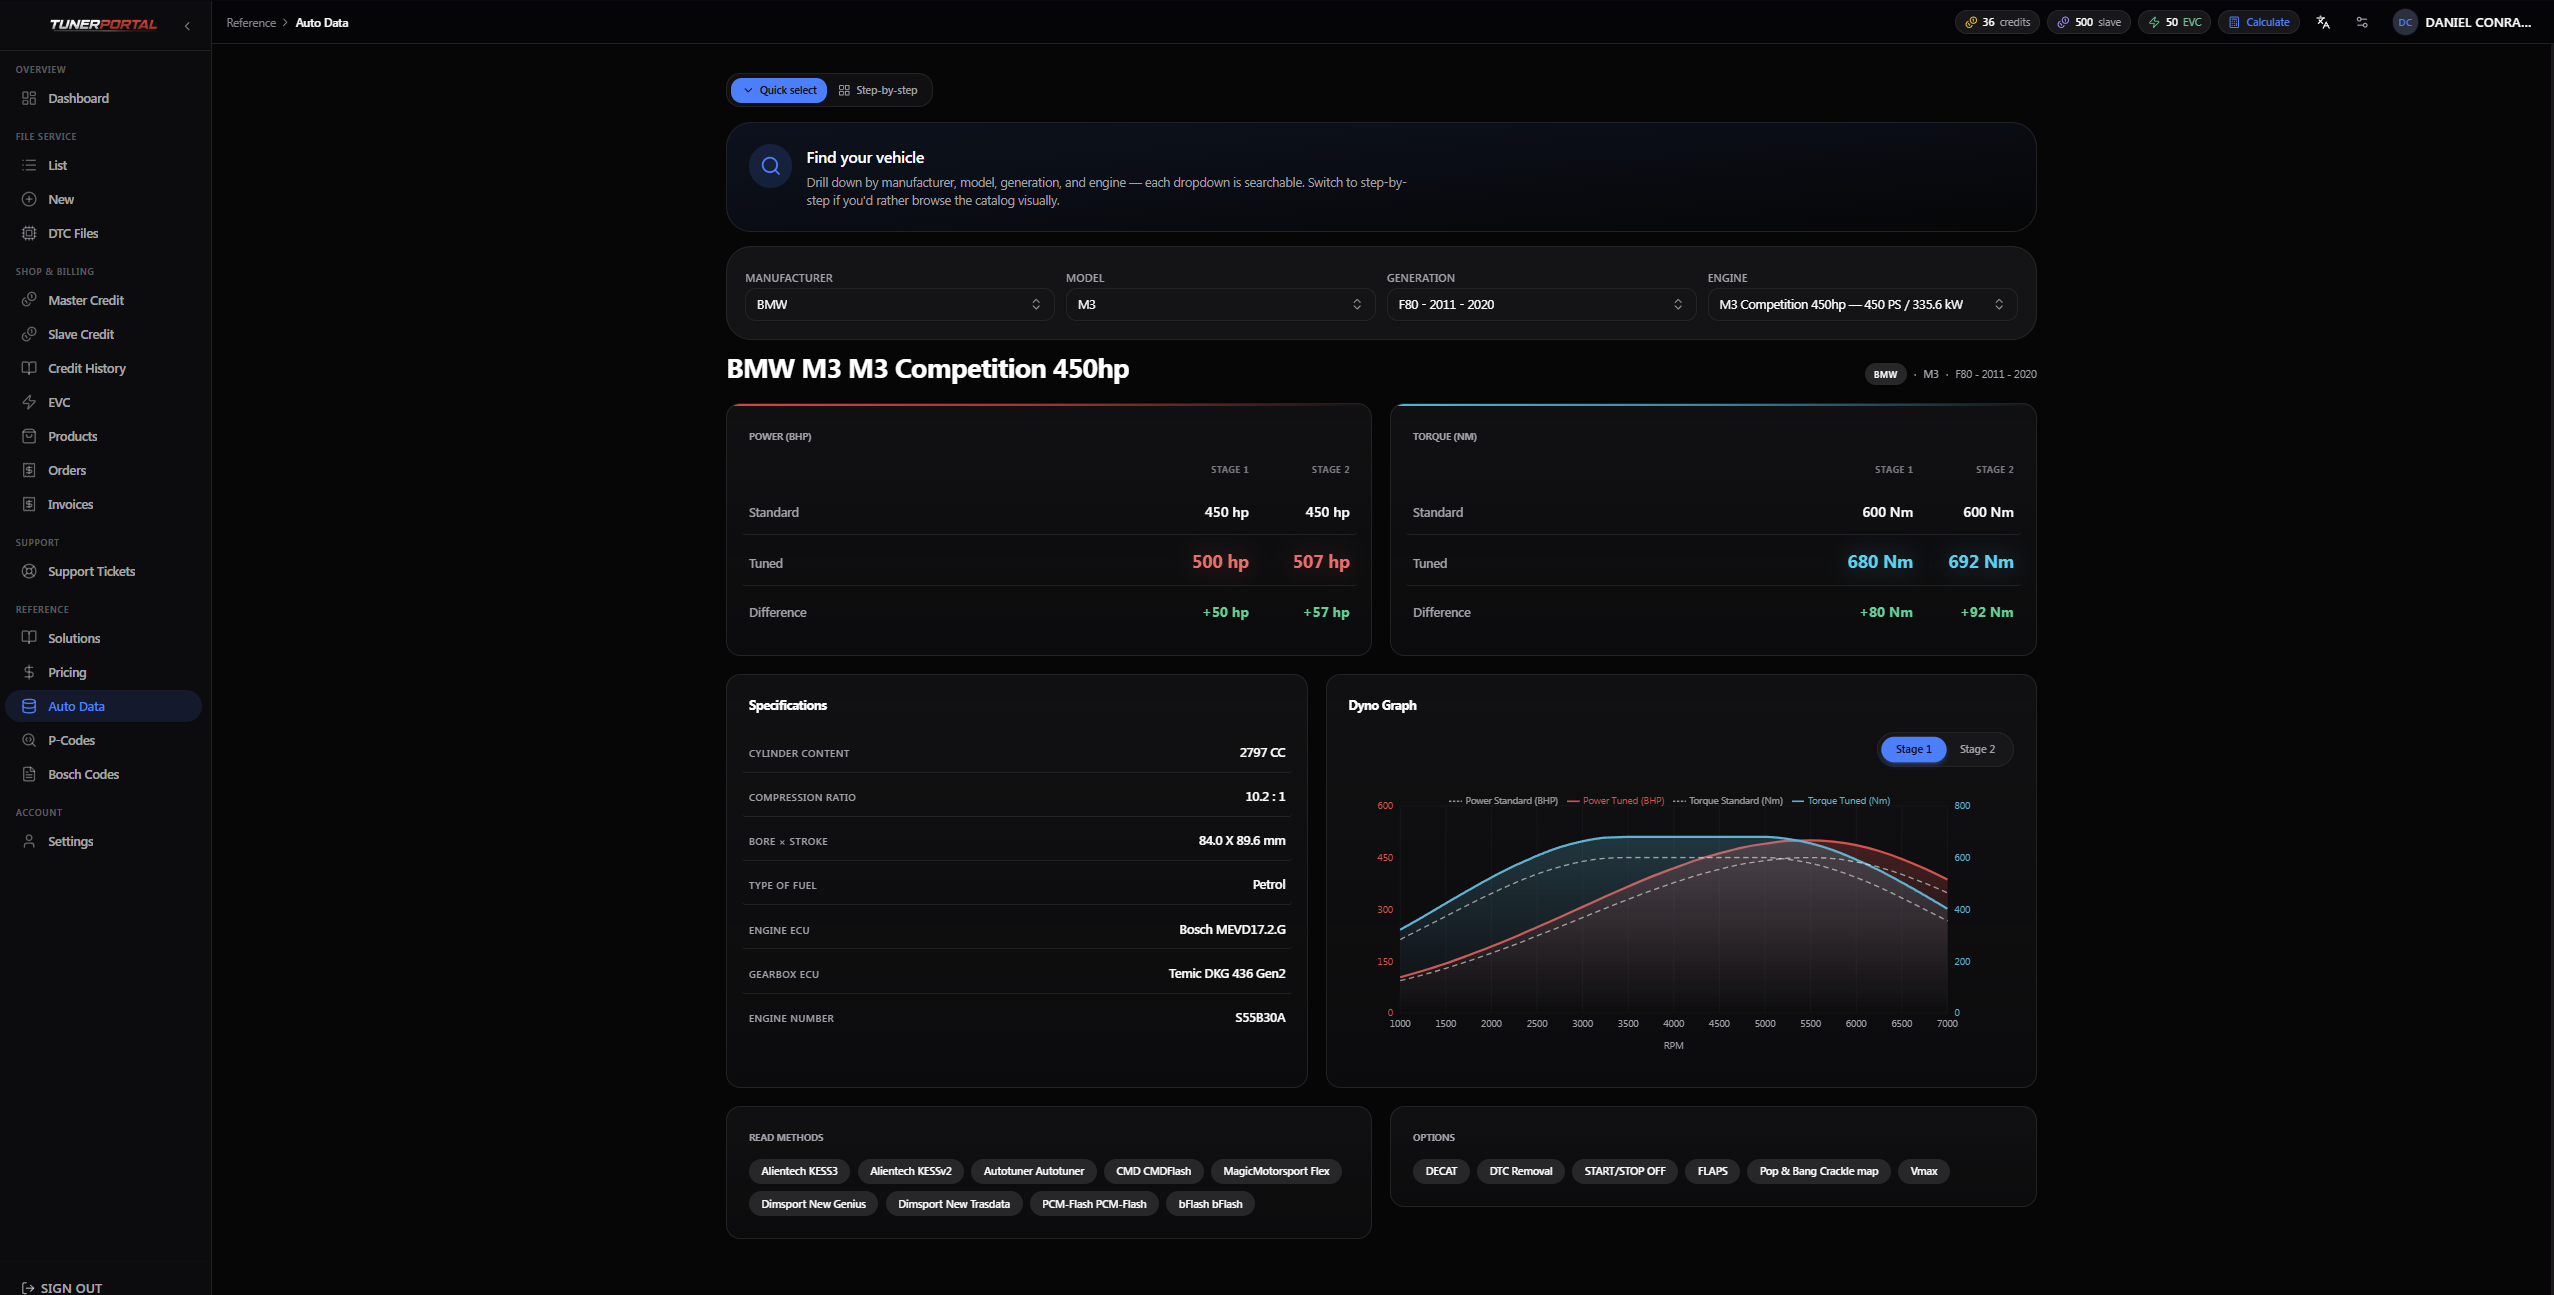Screen dimensions: 2554x1295
Task: Click the Auto Data database icon
Action: (29, 706)
